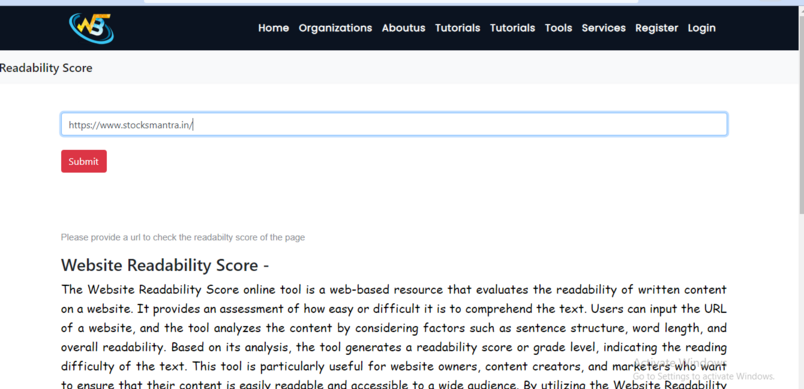Click the Register link
The image size is (804, 389).
click(656, 28)
